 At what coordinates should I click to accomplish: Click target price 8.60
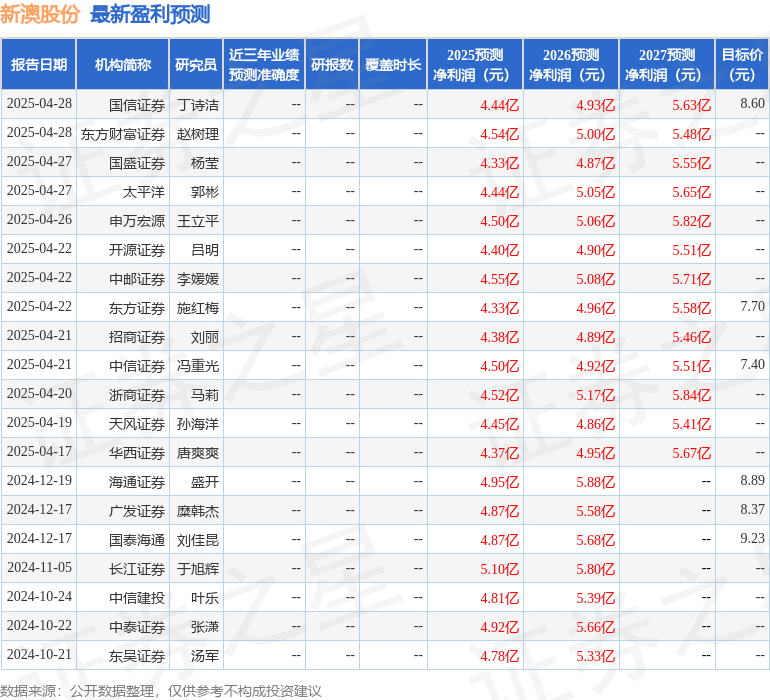752,103
